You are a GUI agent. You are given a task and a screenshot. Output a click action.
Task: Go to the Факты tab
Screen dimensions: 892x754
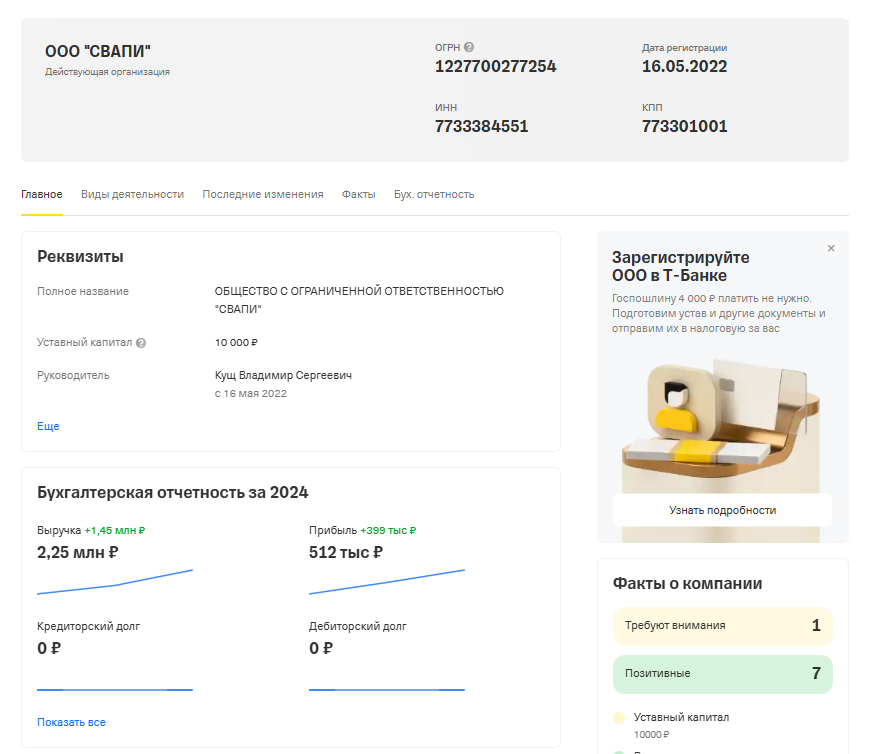(x=358, y=194)
